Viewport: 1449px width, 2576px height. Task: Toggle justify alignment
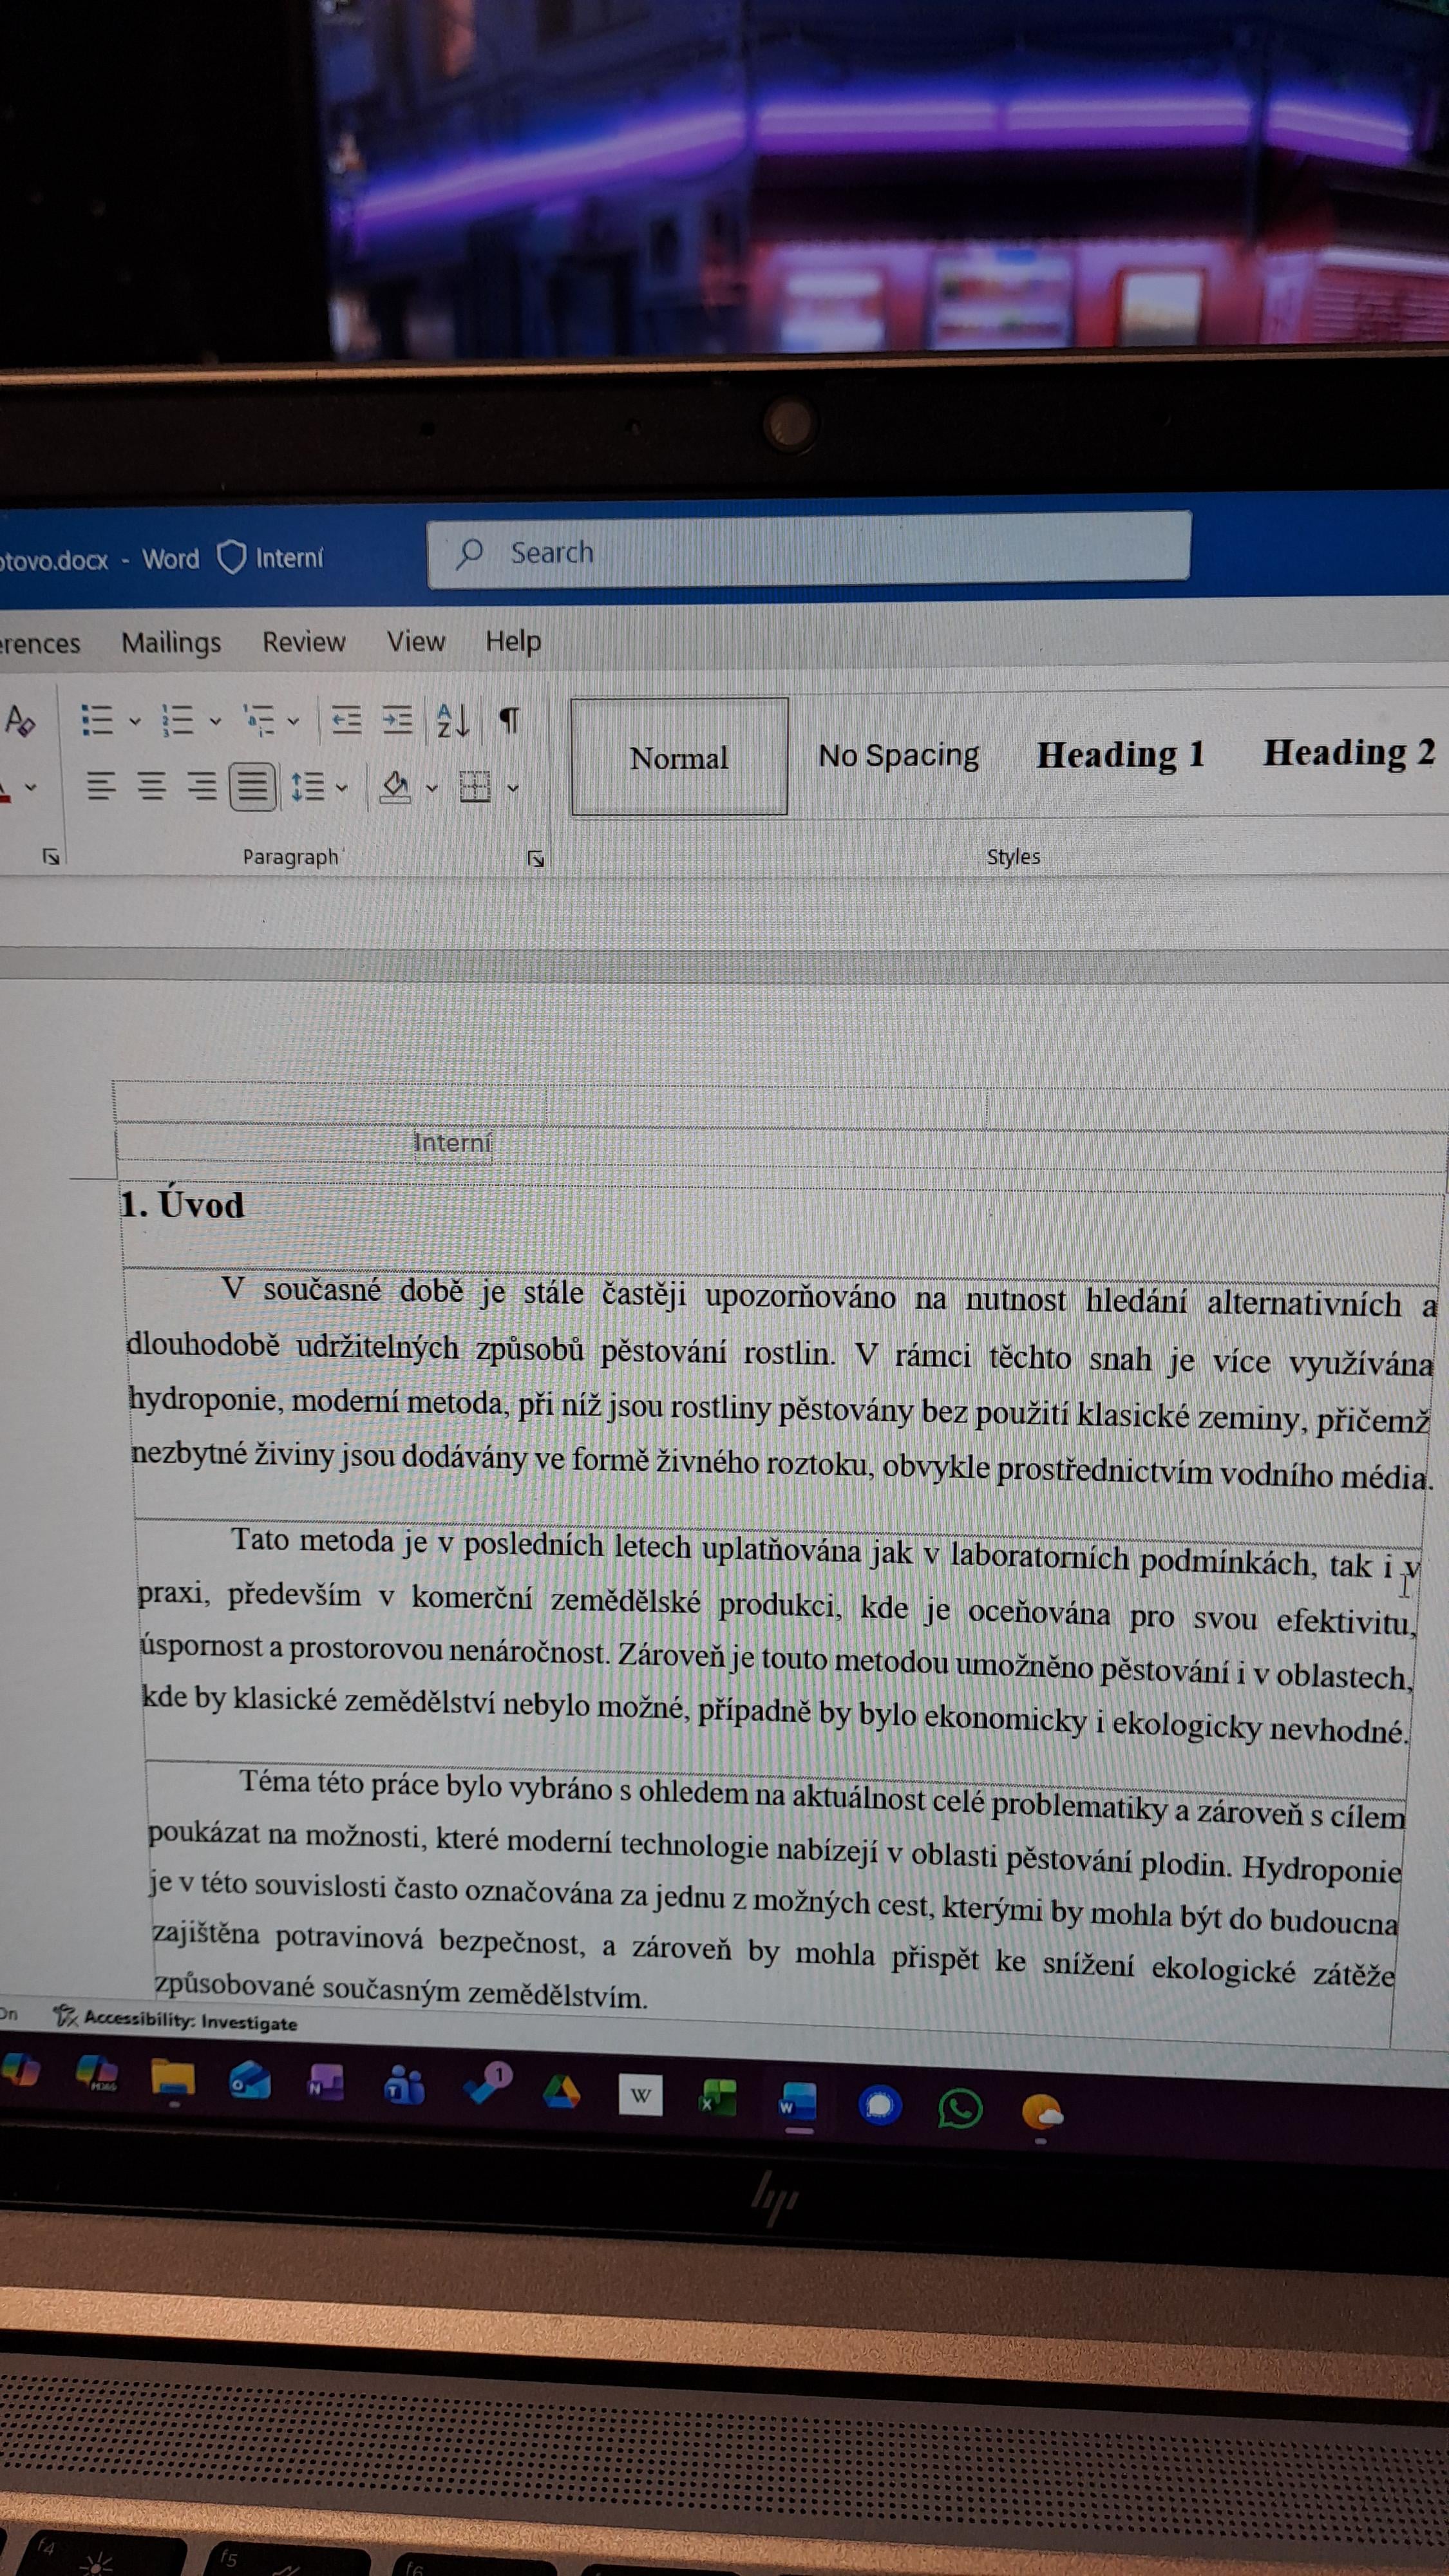click(x=252, y=787)
